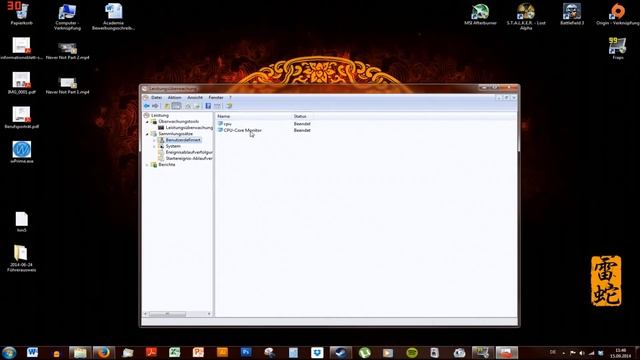This screenshot has height=360, width=640.
Task: Toggle the console tree show/hide toolbar icon
Action: [176, 106]
